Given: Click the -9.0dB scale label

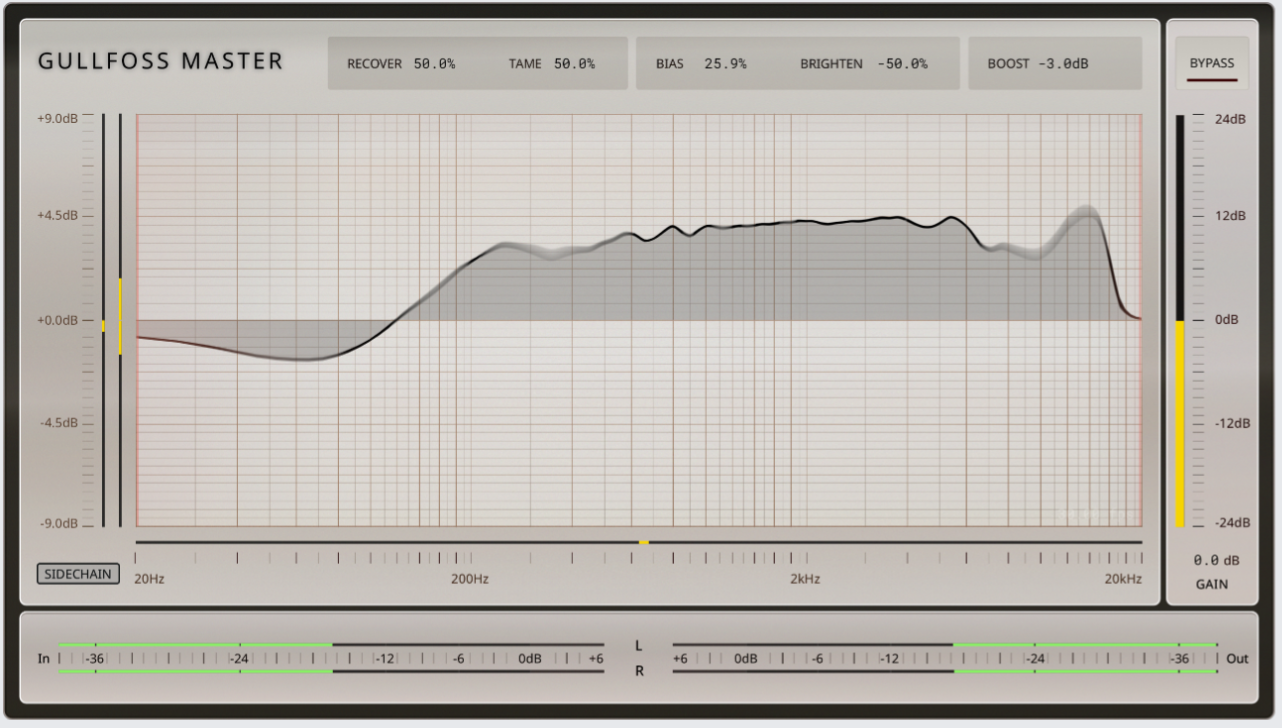Looking at the screenshot, I should point(58,524).
